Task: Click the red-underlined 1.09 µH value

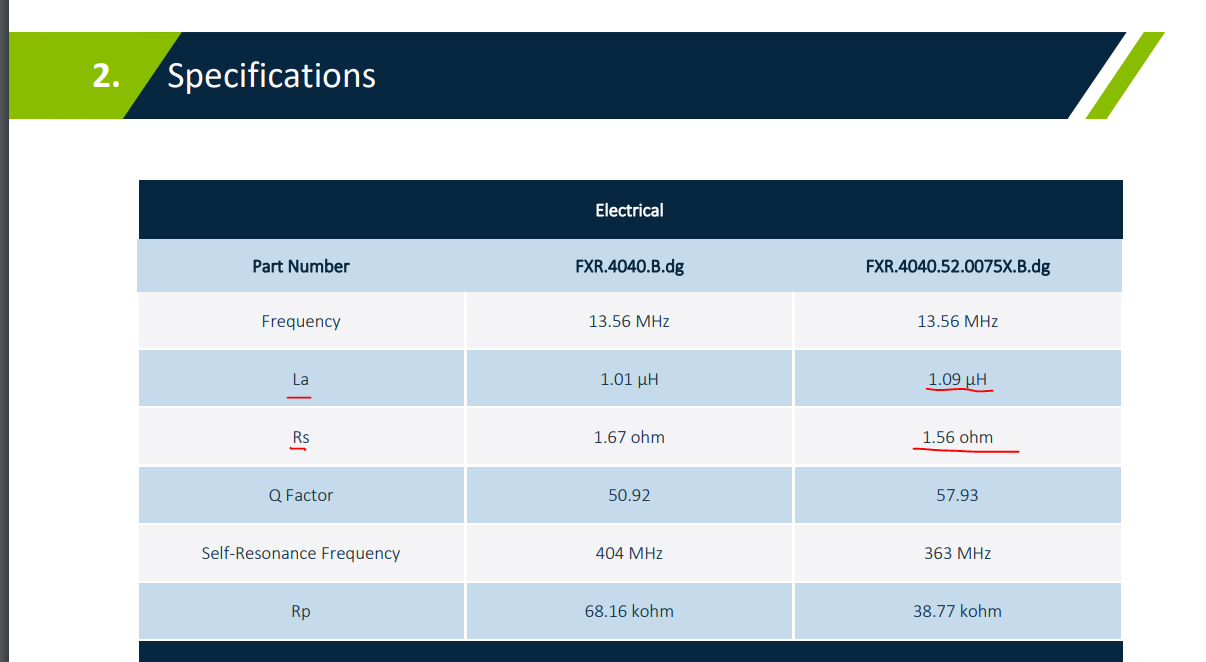Action: tap(956, 379)
